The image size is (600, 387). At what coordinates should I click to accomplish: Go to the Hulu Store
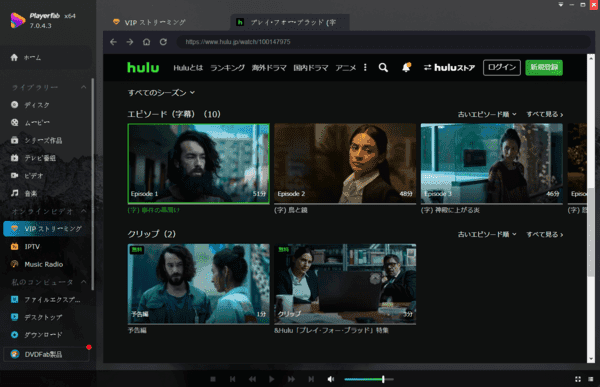[x=449, y=68]
